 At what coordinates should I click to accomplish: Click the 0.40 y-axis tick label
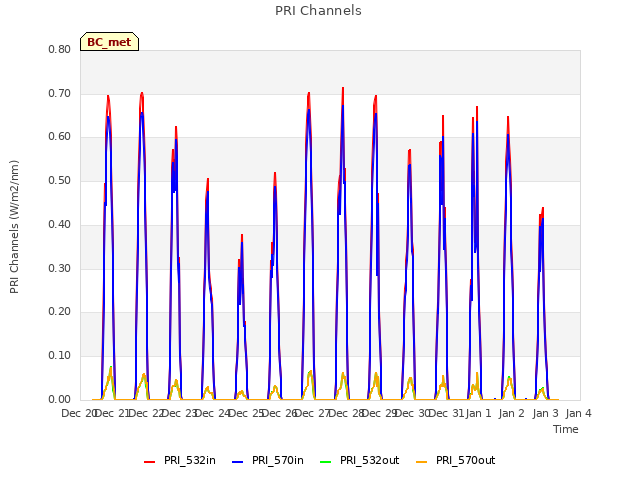(60, 224)
